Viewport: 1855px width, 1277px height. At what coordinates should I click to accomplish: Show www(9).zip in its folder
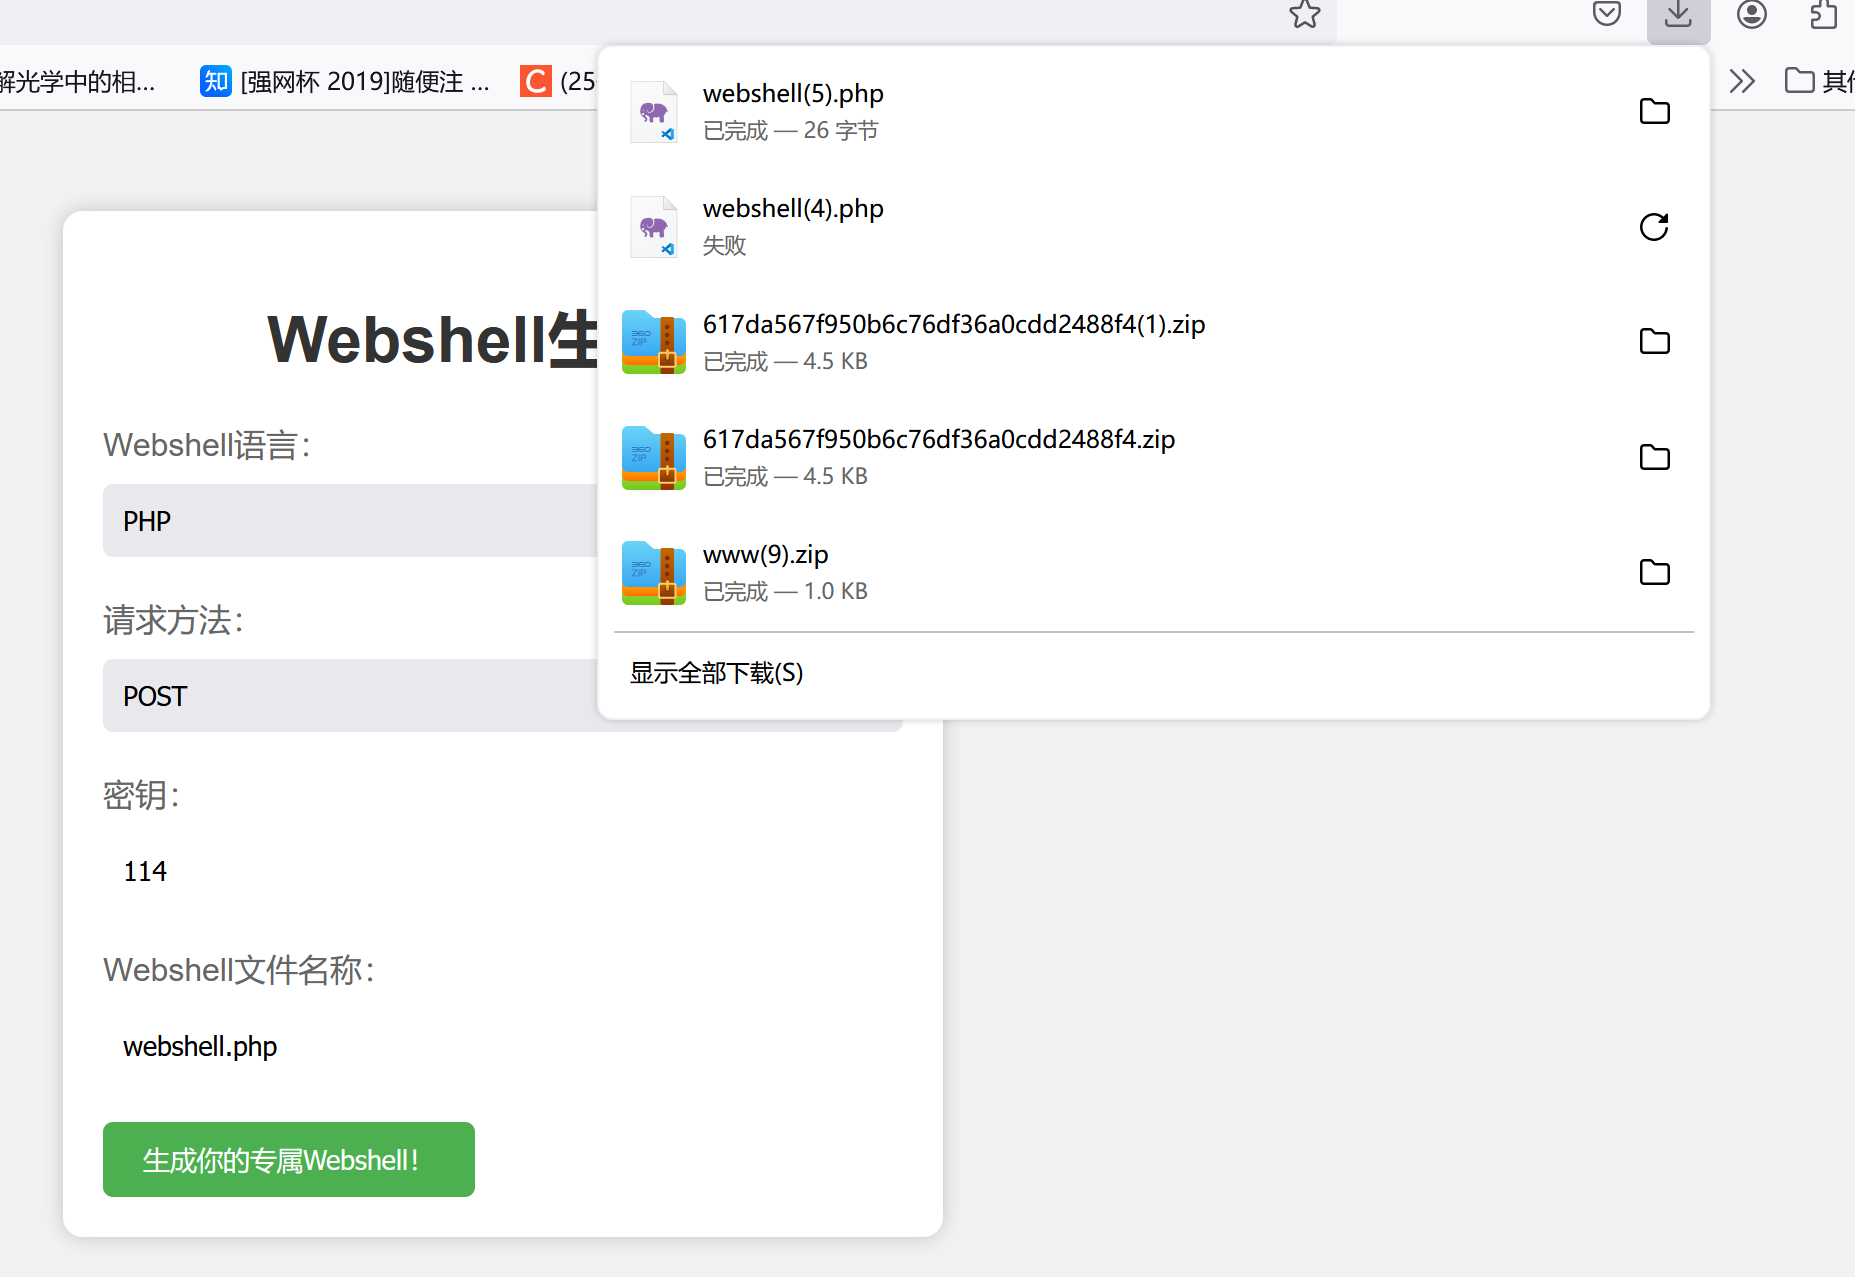[x=1655, y=572]
